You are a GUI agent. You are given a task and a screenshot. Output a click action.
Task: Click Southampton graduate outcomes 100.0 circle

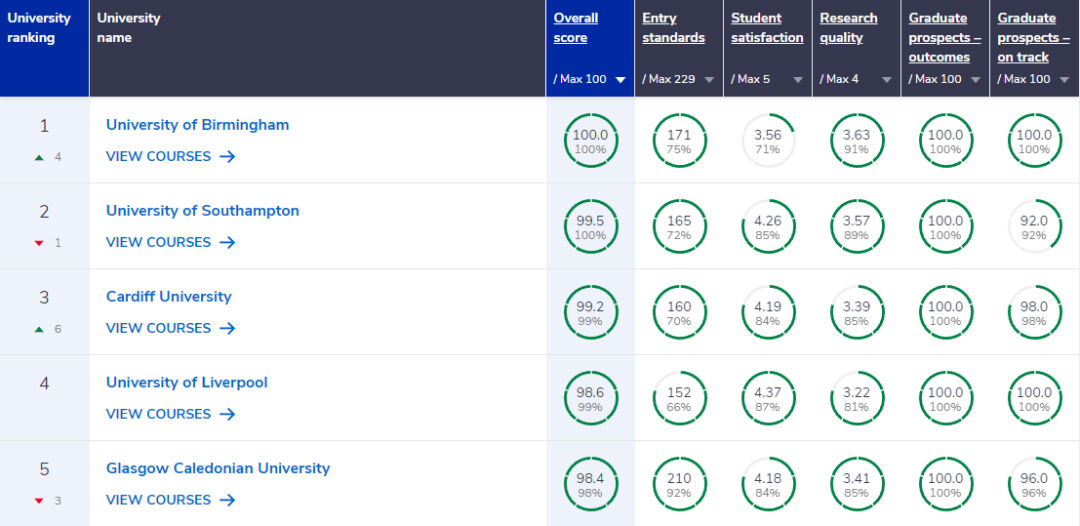[946, 227]
